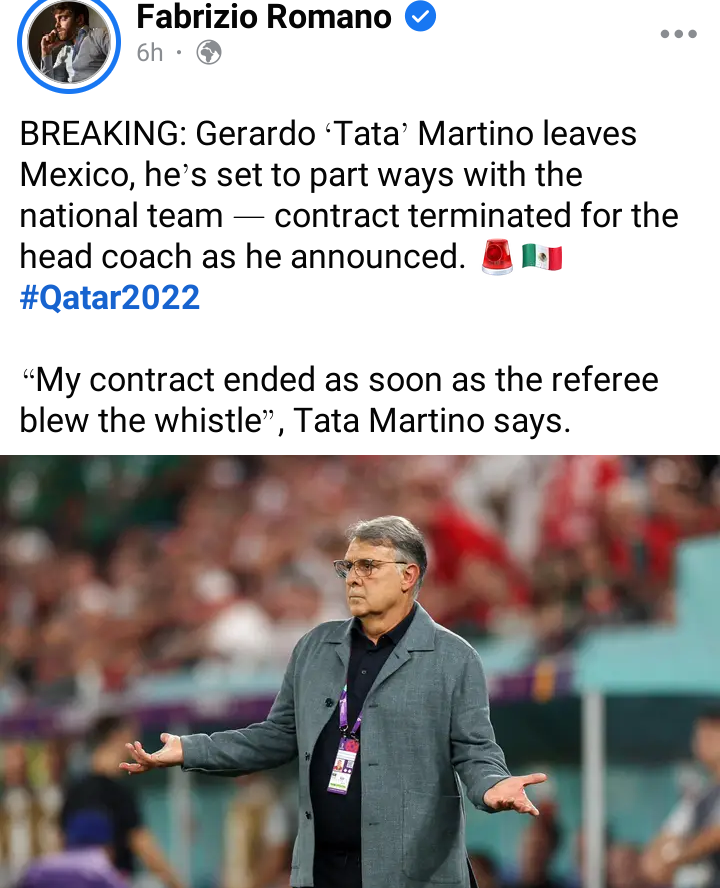Open the three-dot post options menu
Screen dimensions: 720x888
click(678, 34)
